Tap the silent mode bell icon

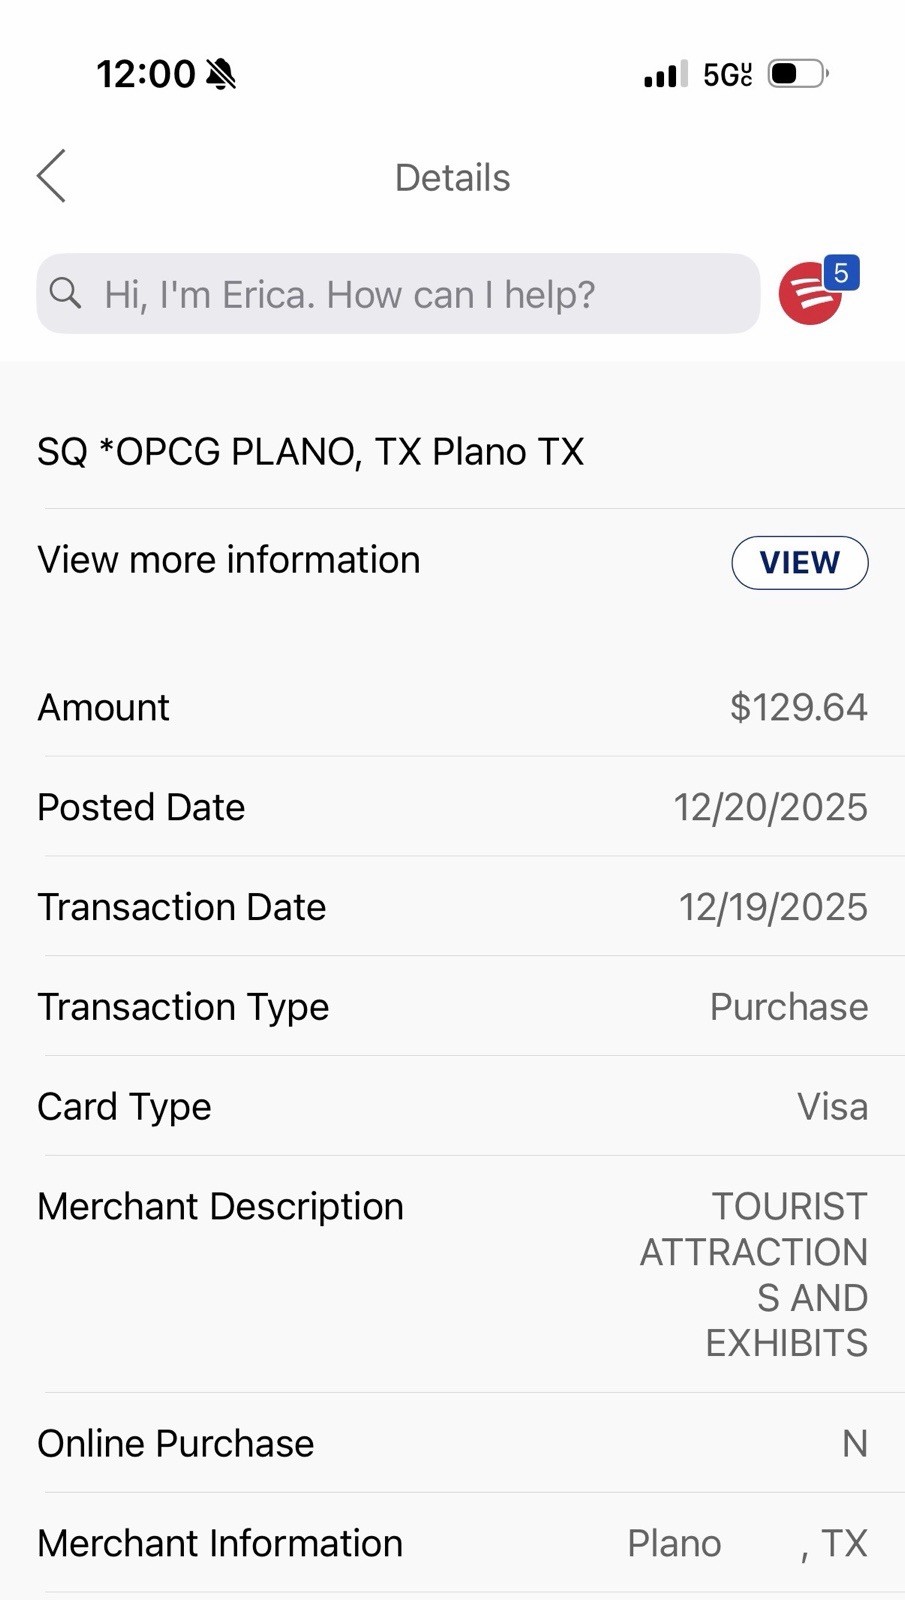pos(221,74)
